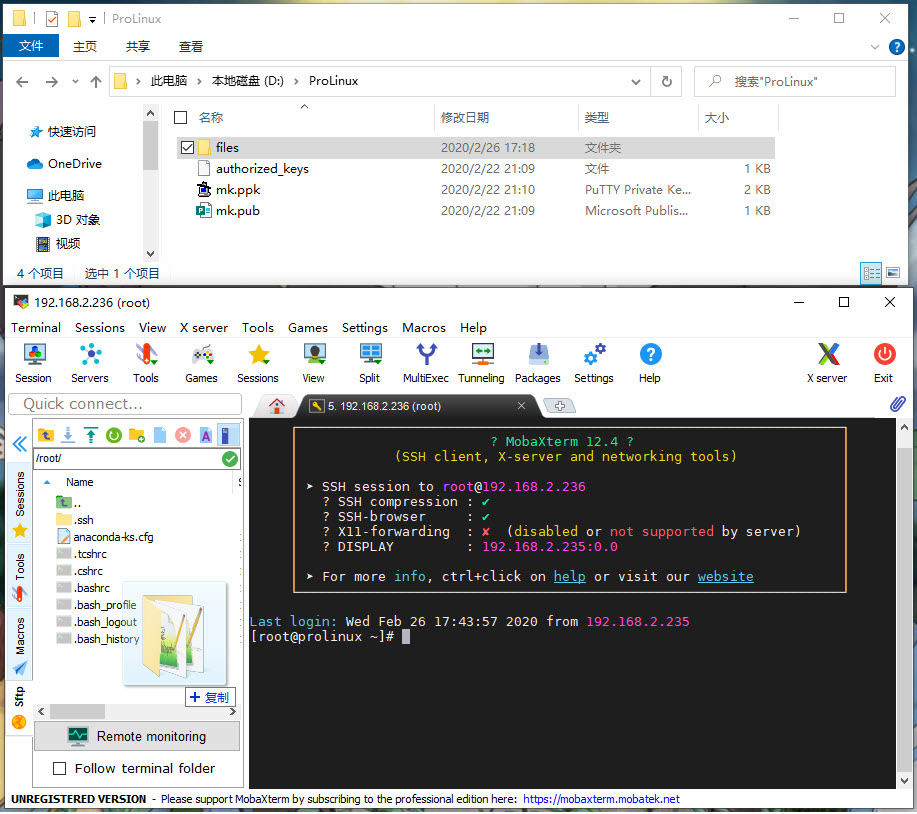Uncheck the files folder checkbox
Screen dimensions: 917x814
pyautogui.click(x=187, y=148)
